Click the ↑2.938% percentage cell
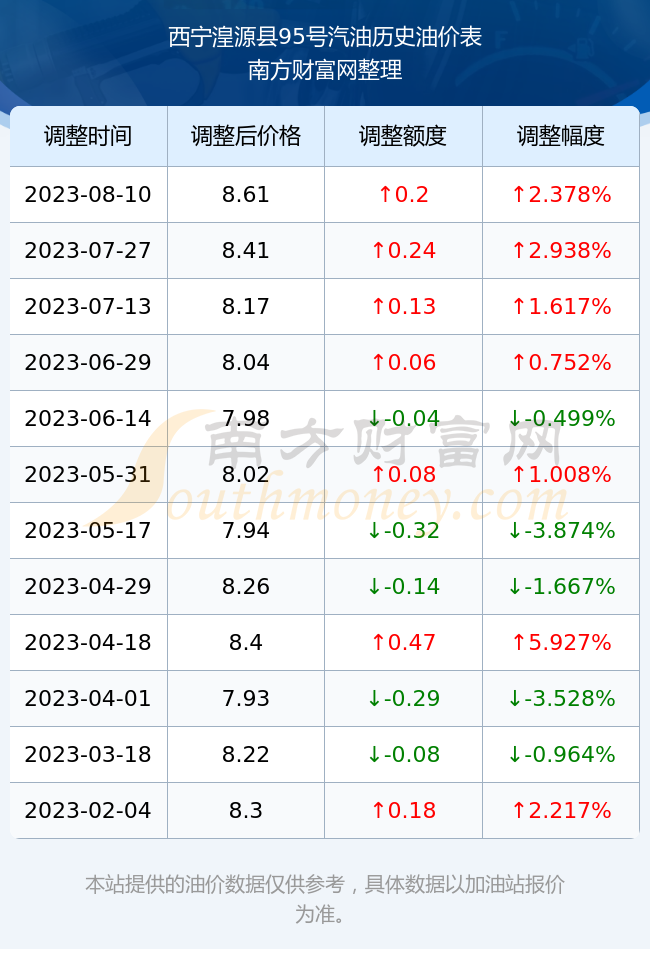650x980 pixels. 561,251
